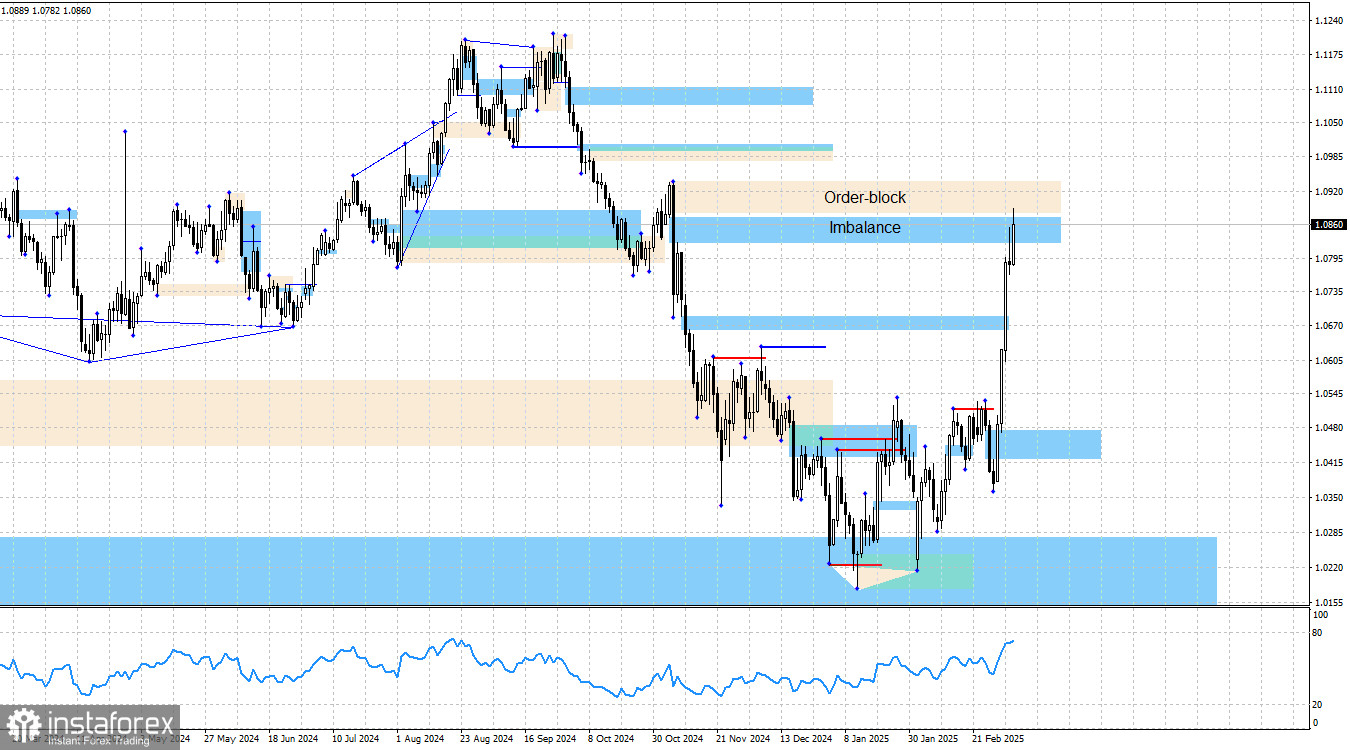
Task: Click price level 1.0735 on axis
Action: (x=1327, y=292)
